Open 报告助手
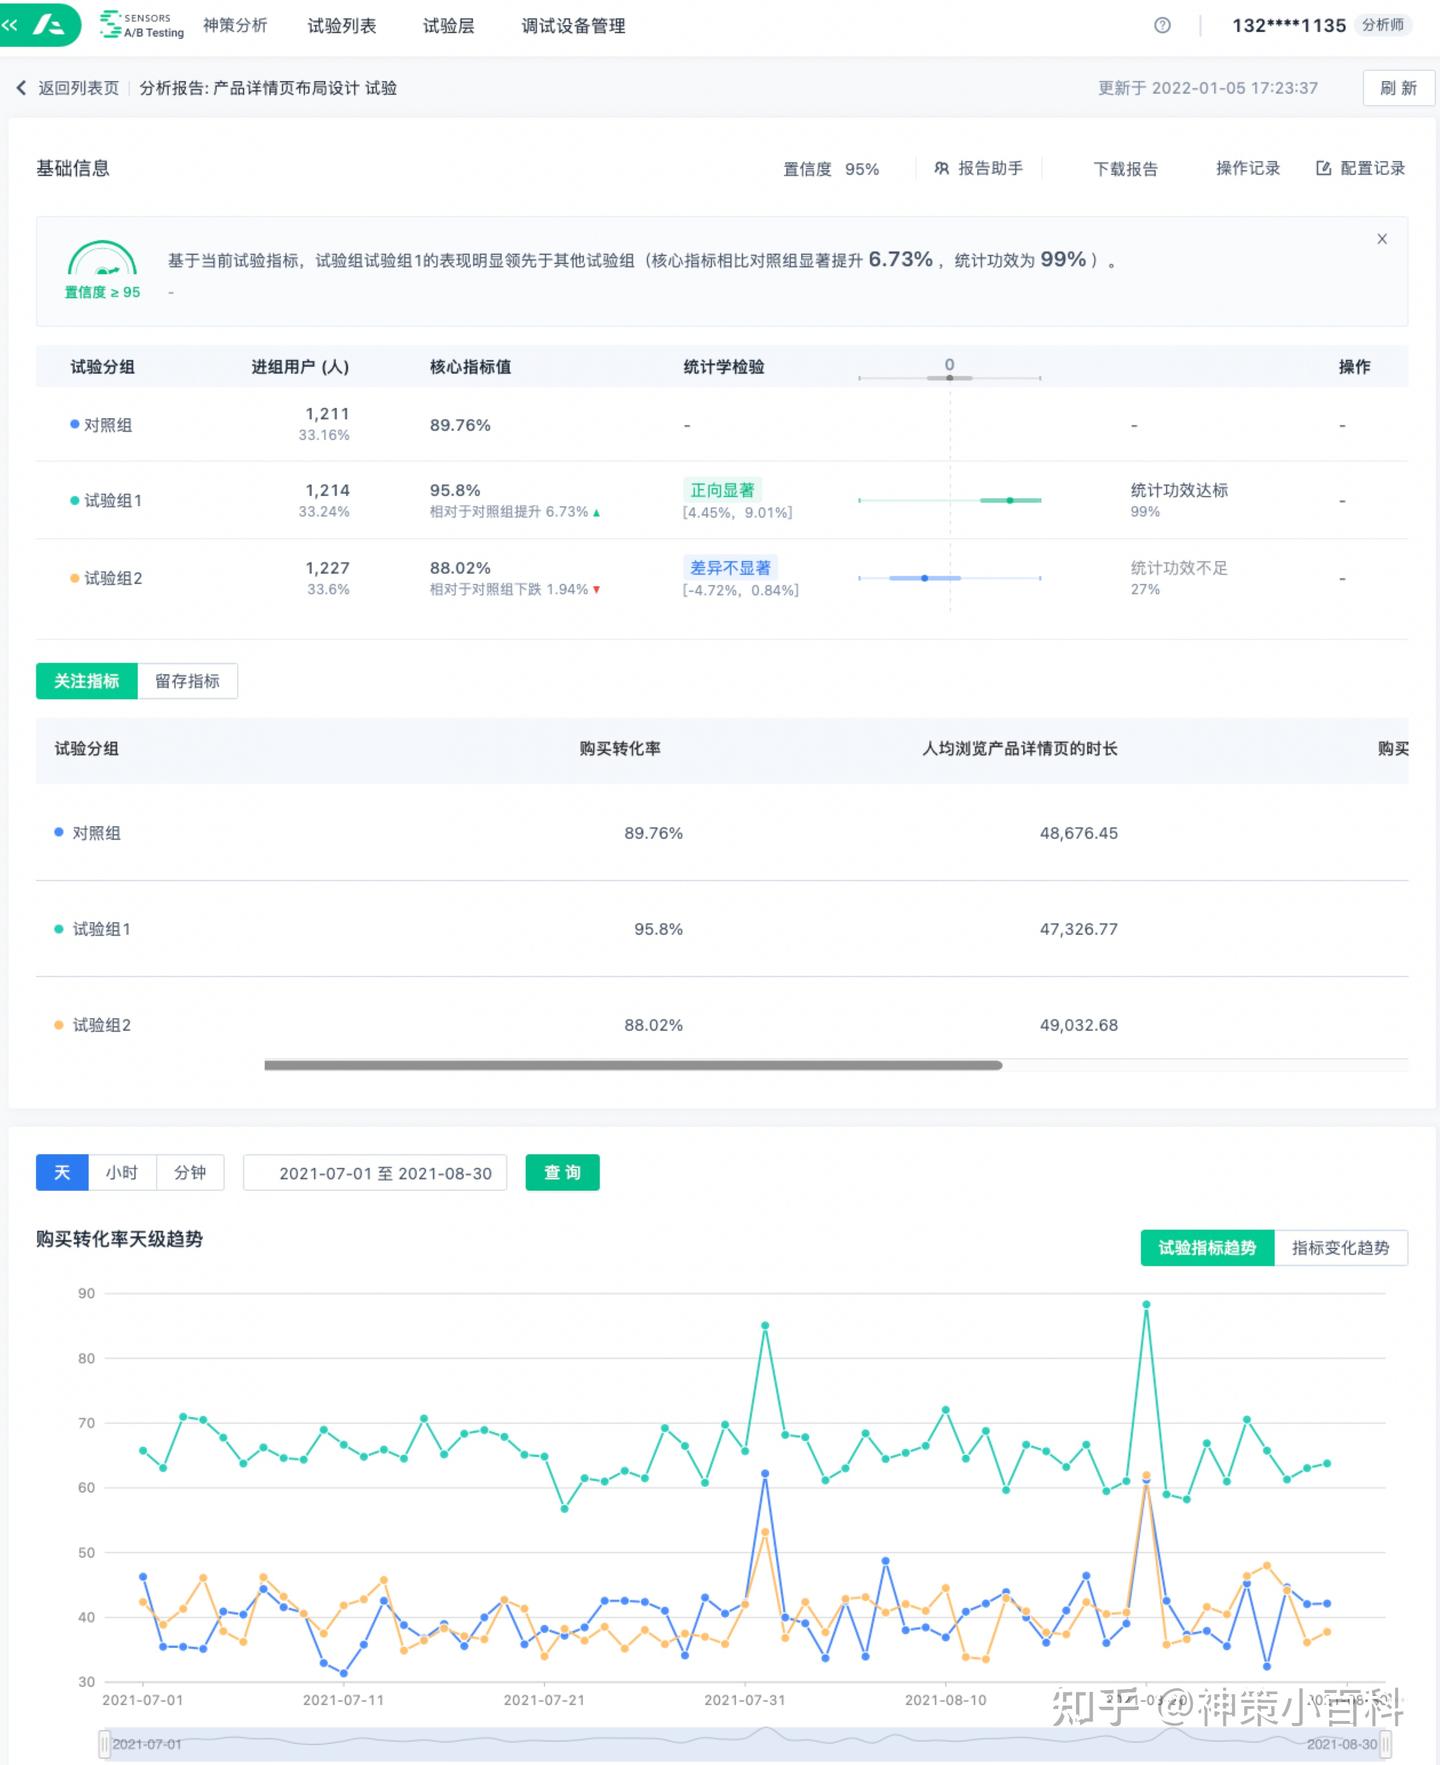The image size is (1440, 1765). [x=979, y=168]
